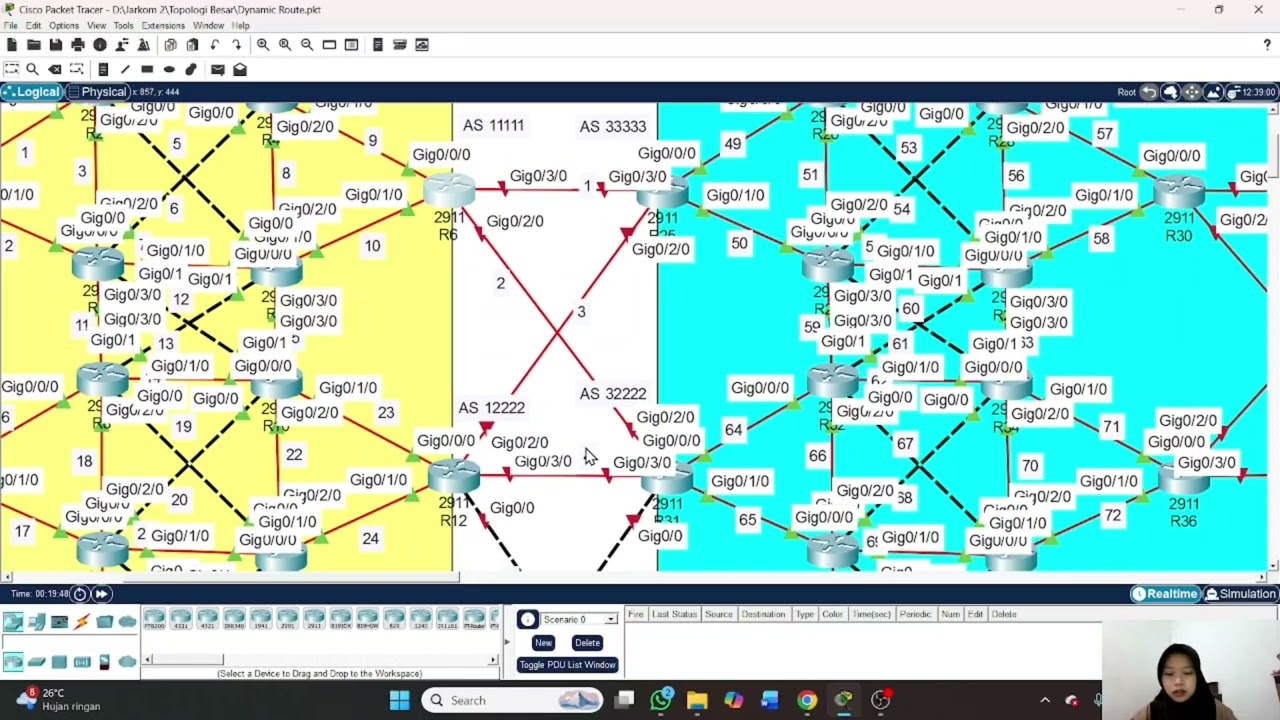Click router R30 in the topology
The height and width of the screenshot is (720, 1280).
[x=1179, y=192]
